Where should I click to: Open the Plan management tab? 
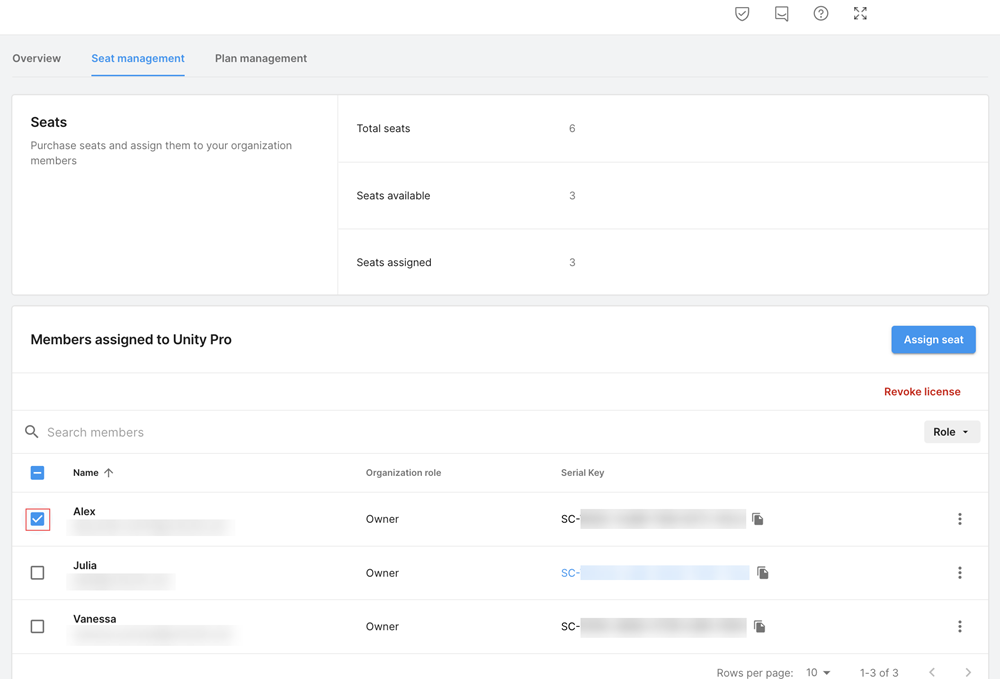click(x=261, y=58)
